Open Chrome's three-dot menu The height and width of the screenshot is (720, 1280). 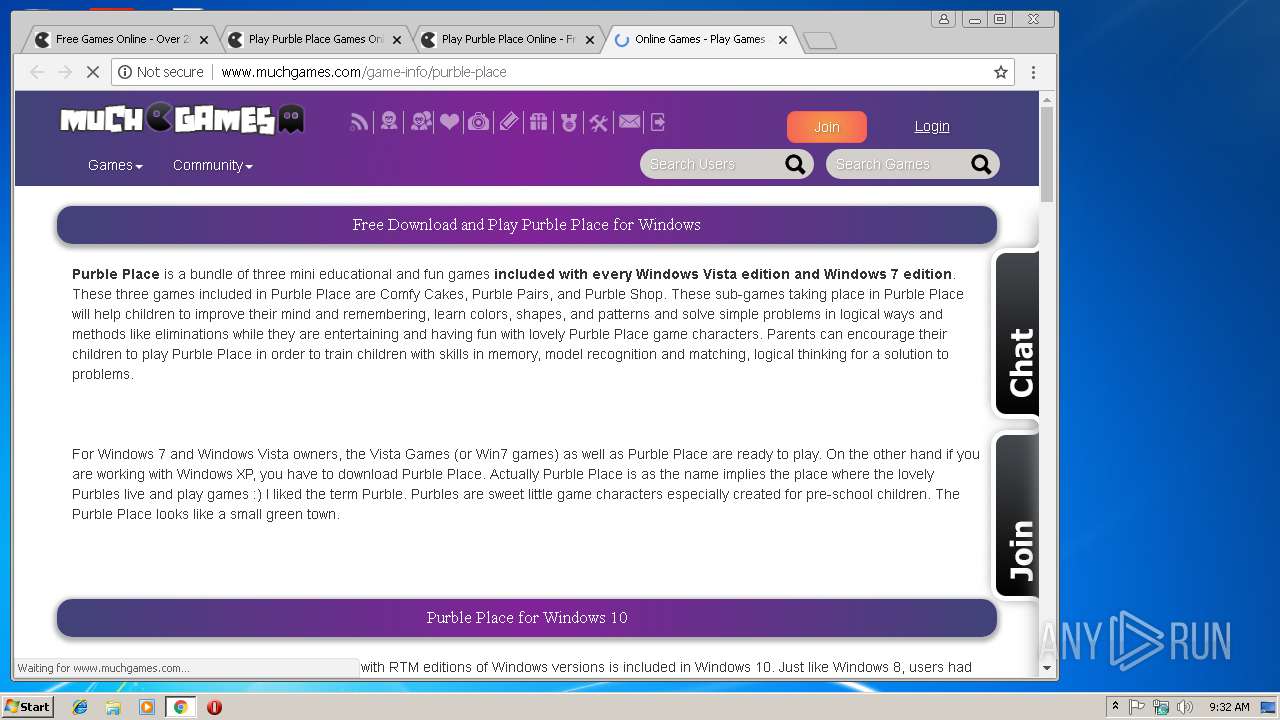(1033, 72)
